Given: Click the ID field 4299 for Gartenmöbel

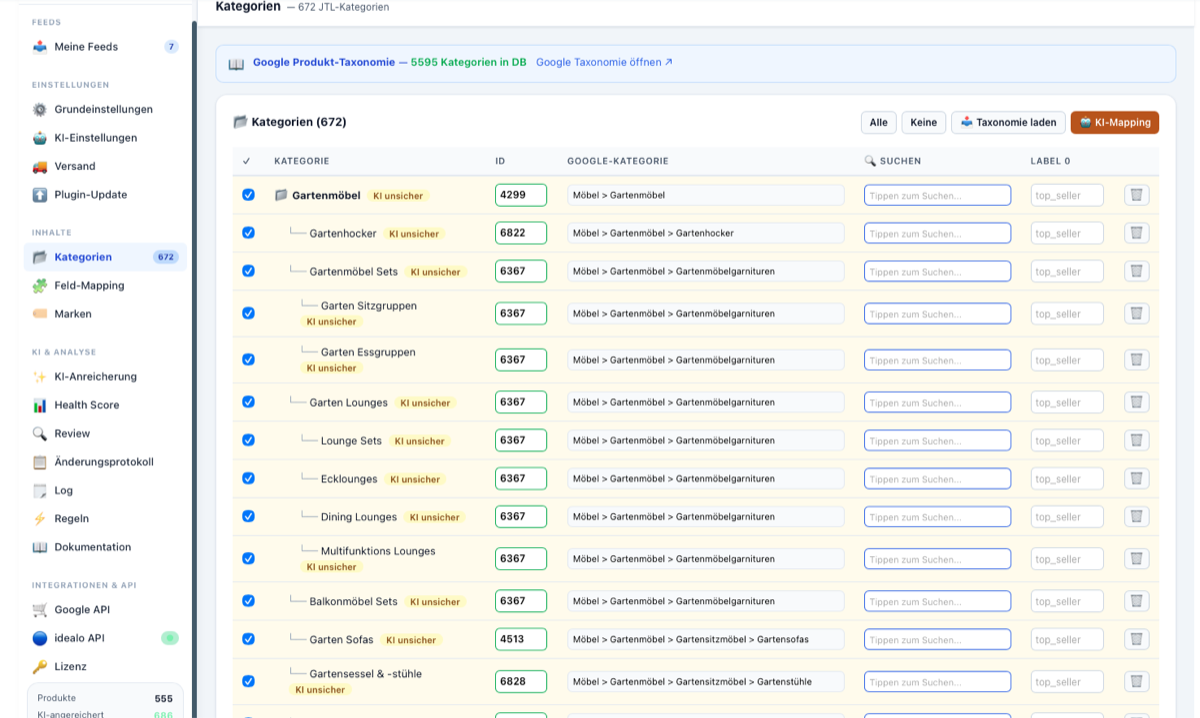Looking at the screenshot, I should pyautogui.click(x=521, y=195).
